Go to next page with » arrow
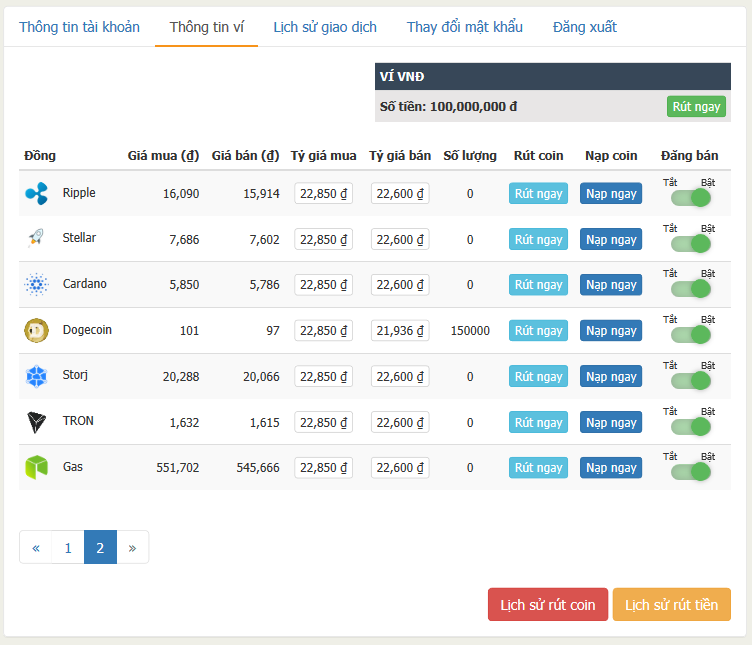Image resolution: width=752 pixels, height=645 pixels. click(132, 547)
